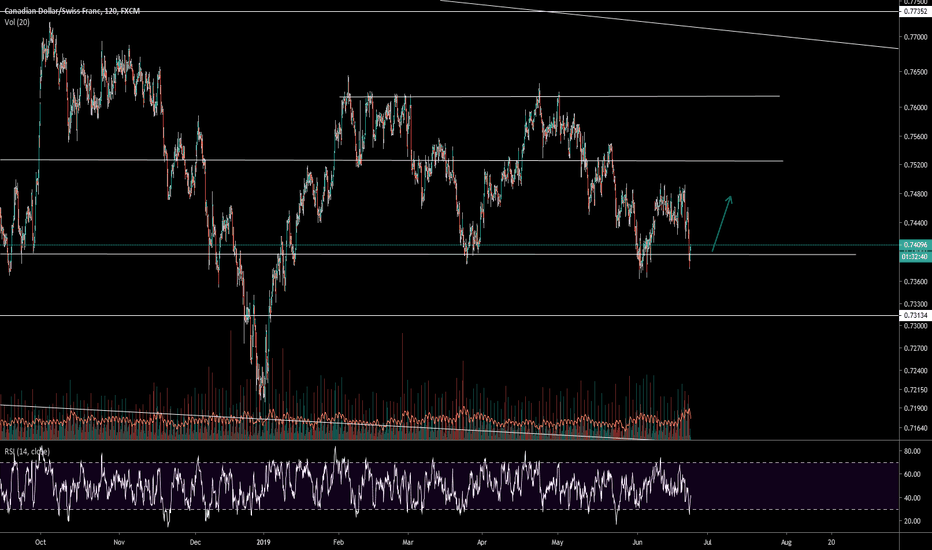Click the 0.74800 price axis label

(x=915, y=194)
